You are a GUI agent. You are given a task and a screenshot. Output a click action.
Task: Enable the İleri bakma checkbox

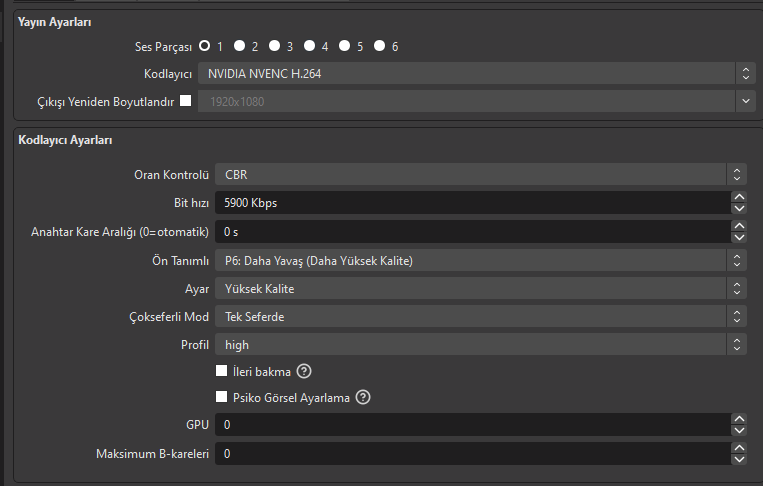[222, 371]
